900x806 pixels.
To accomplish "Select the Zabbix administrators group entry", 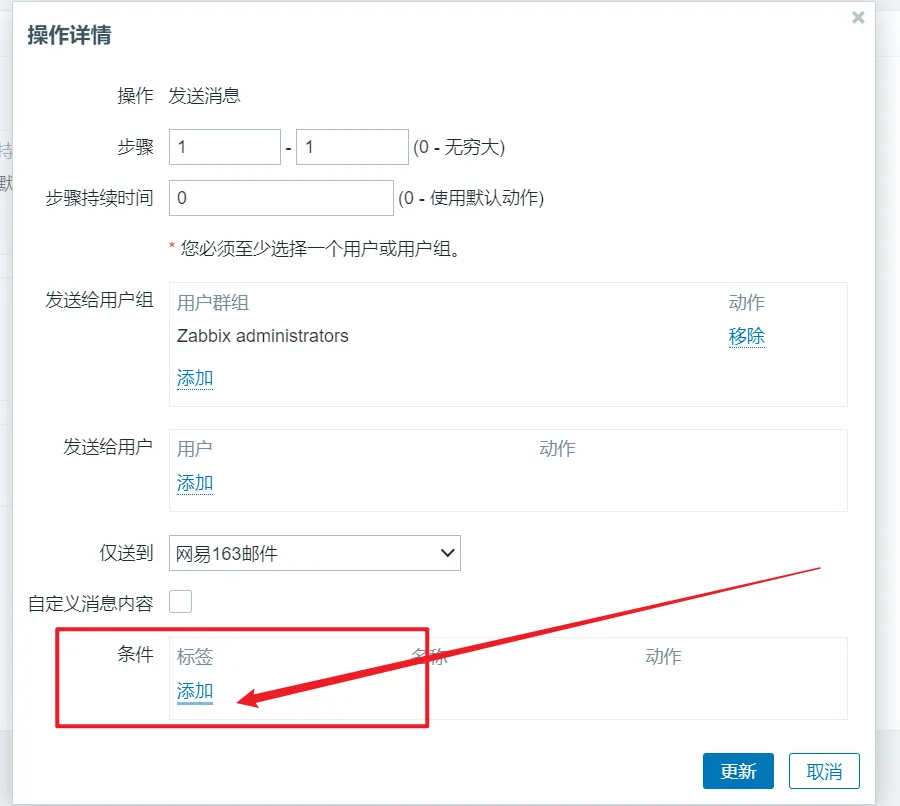I will click(263, 336).
